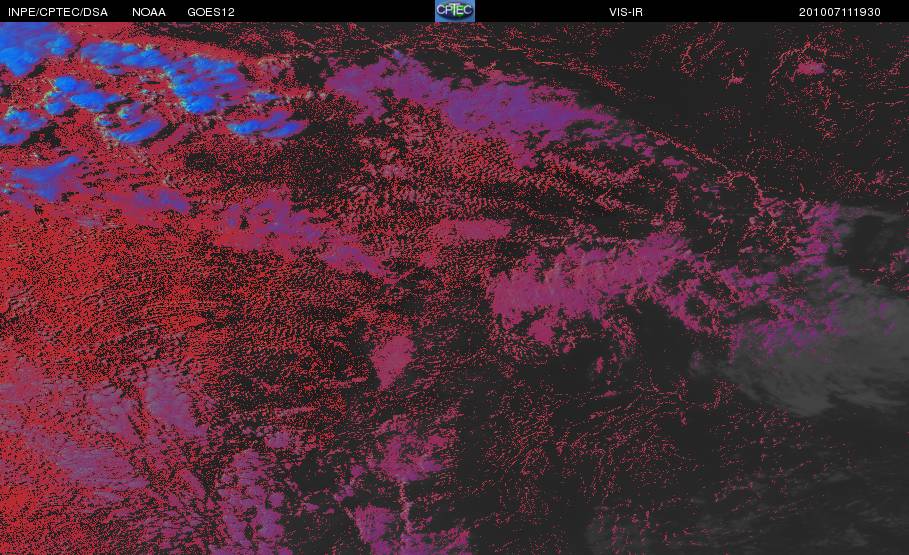
Task: Click the NOAA label in header
Action: (149, 12)
